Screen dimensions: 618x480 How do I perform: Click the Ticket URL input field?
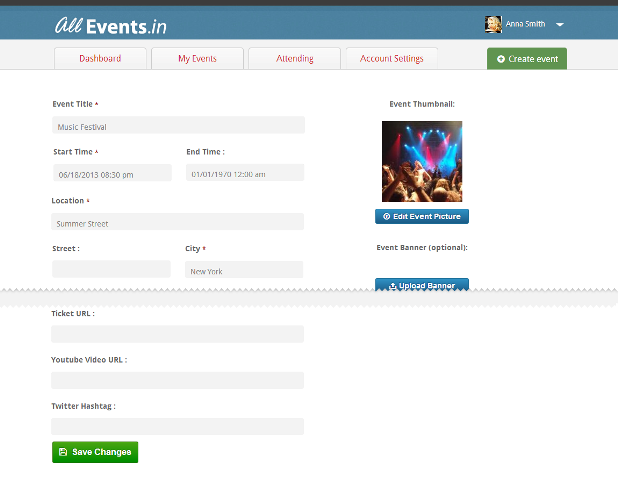coord(178,334)
